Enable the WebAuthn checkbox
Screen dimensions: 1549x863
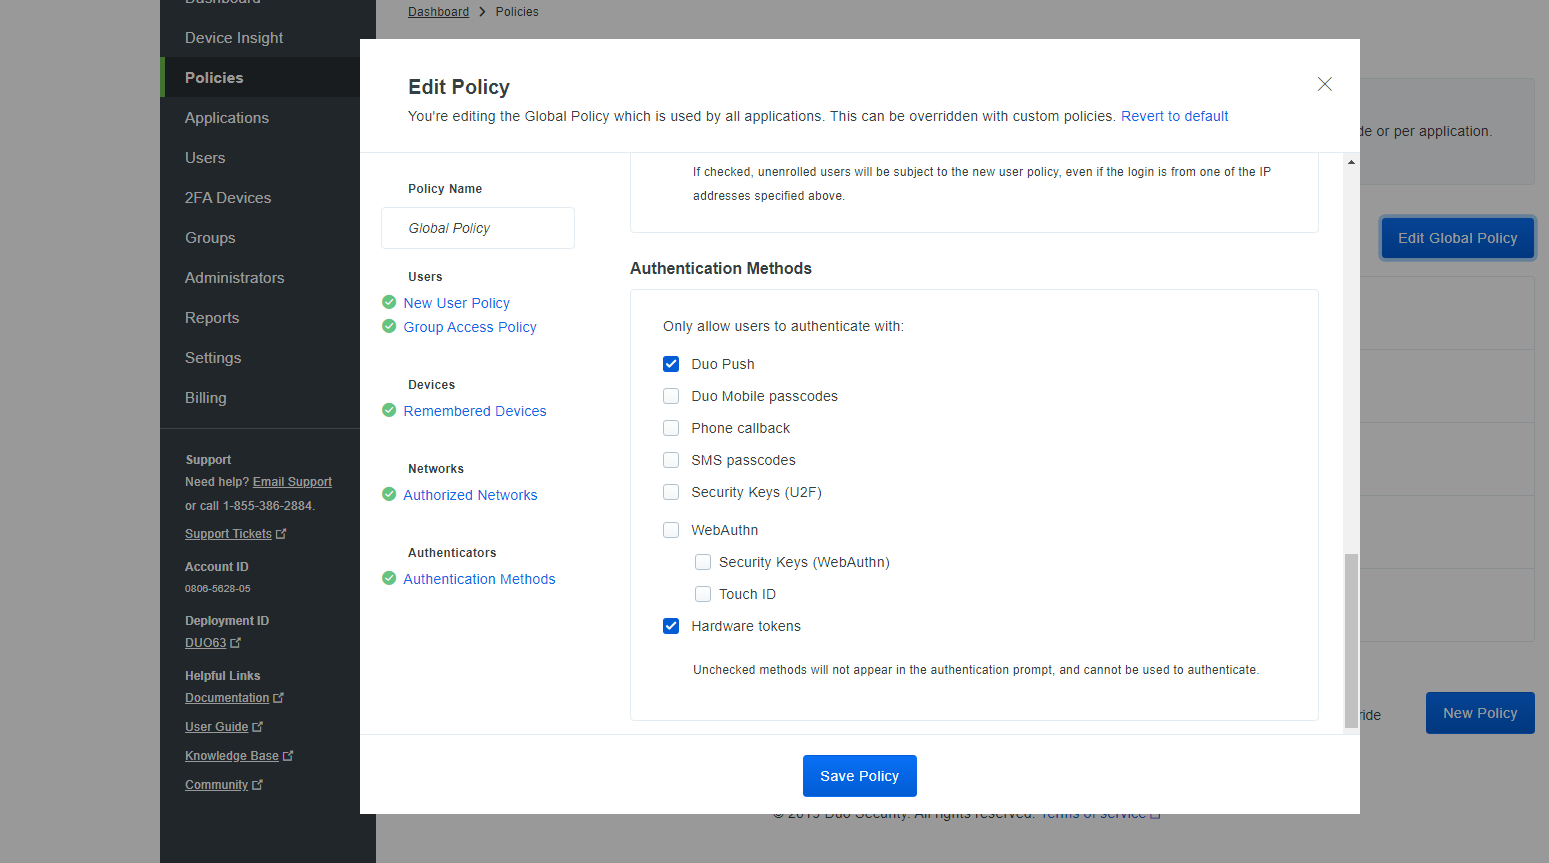[x=671, y=530]
